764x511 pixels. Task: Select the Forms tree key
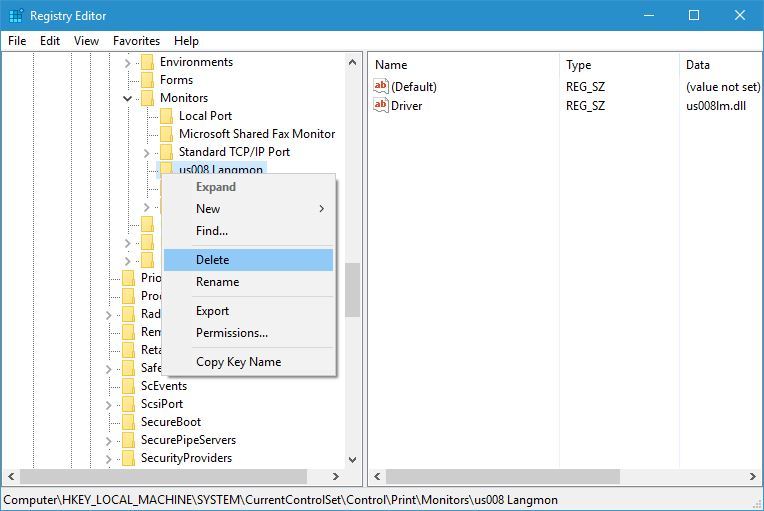click(x=176, y=80)
